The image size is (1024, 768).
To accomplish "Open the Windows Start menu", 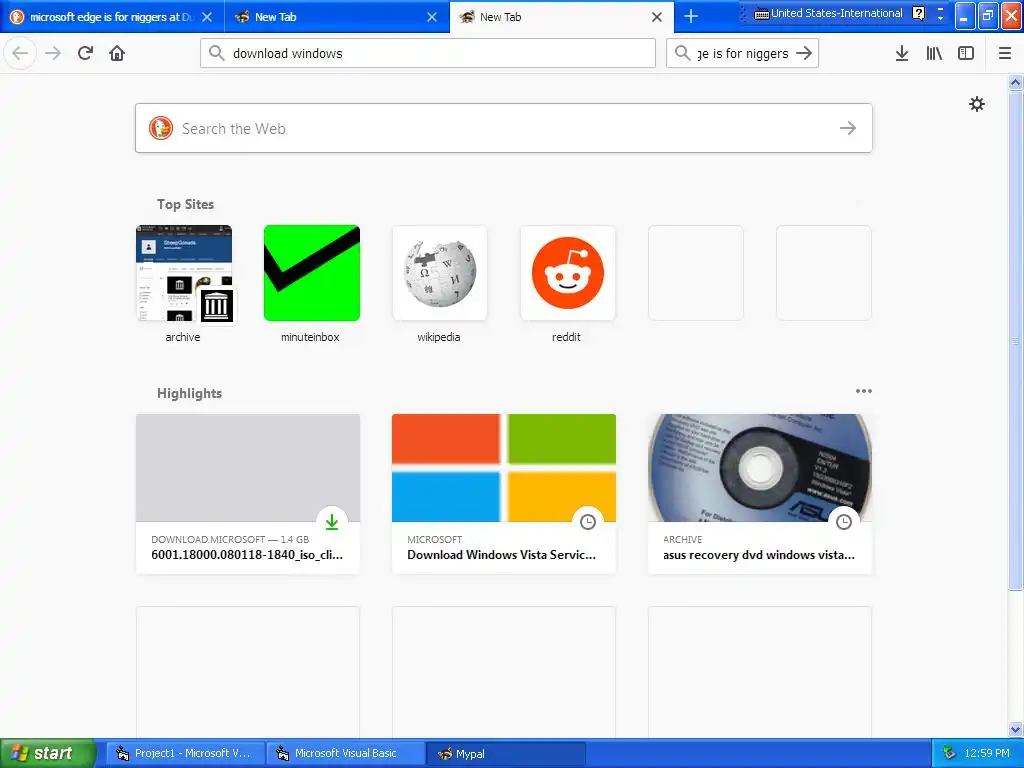I will click(x=47, y=753).
